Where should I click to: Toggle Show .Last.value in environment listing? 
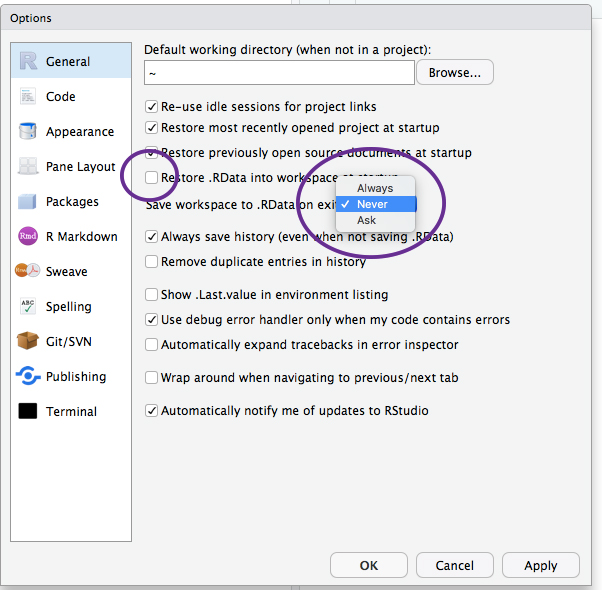pyautogui.click(x=152, y=295)
